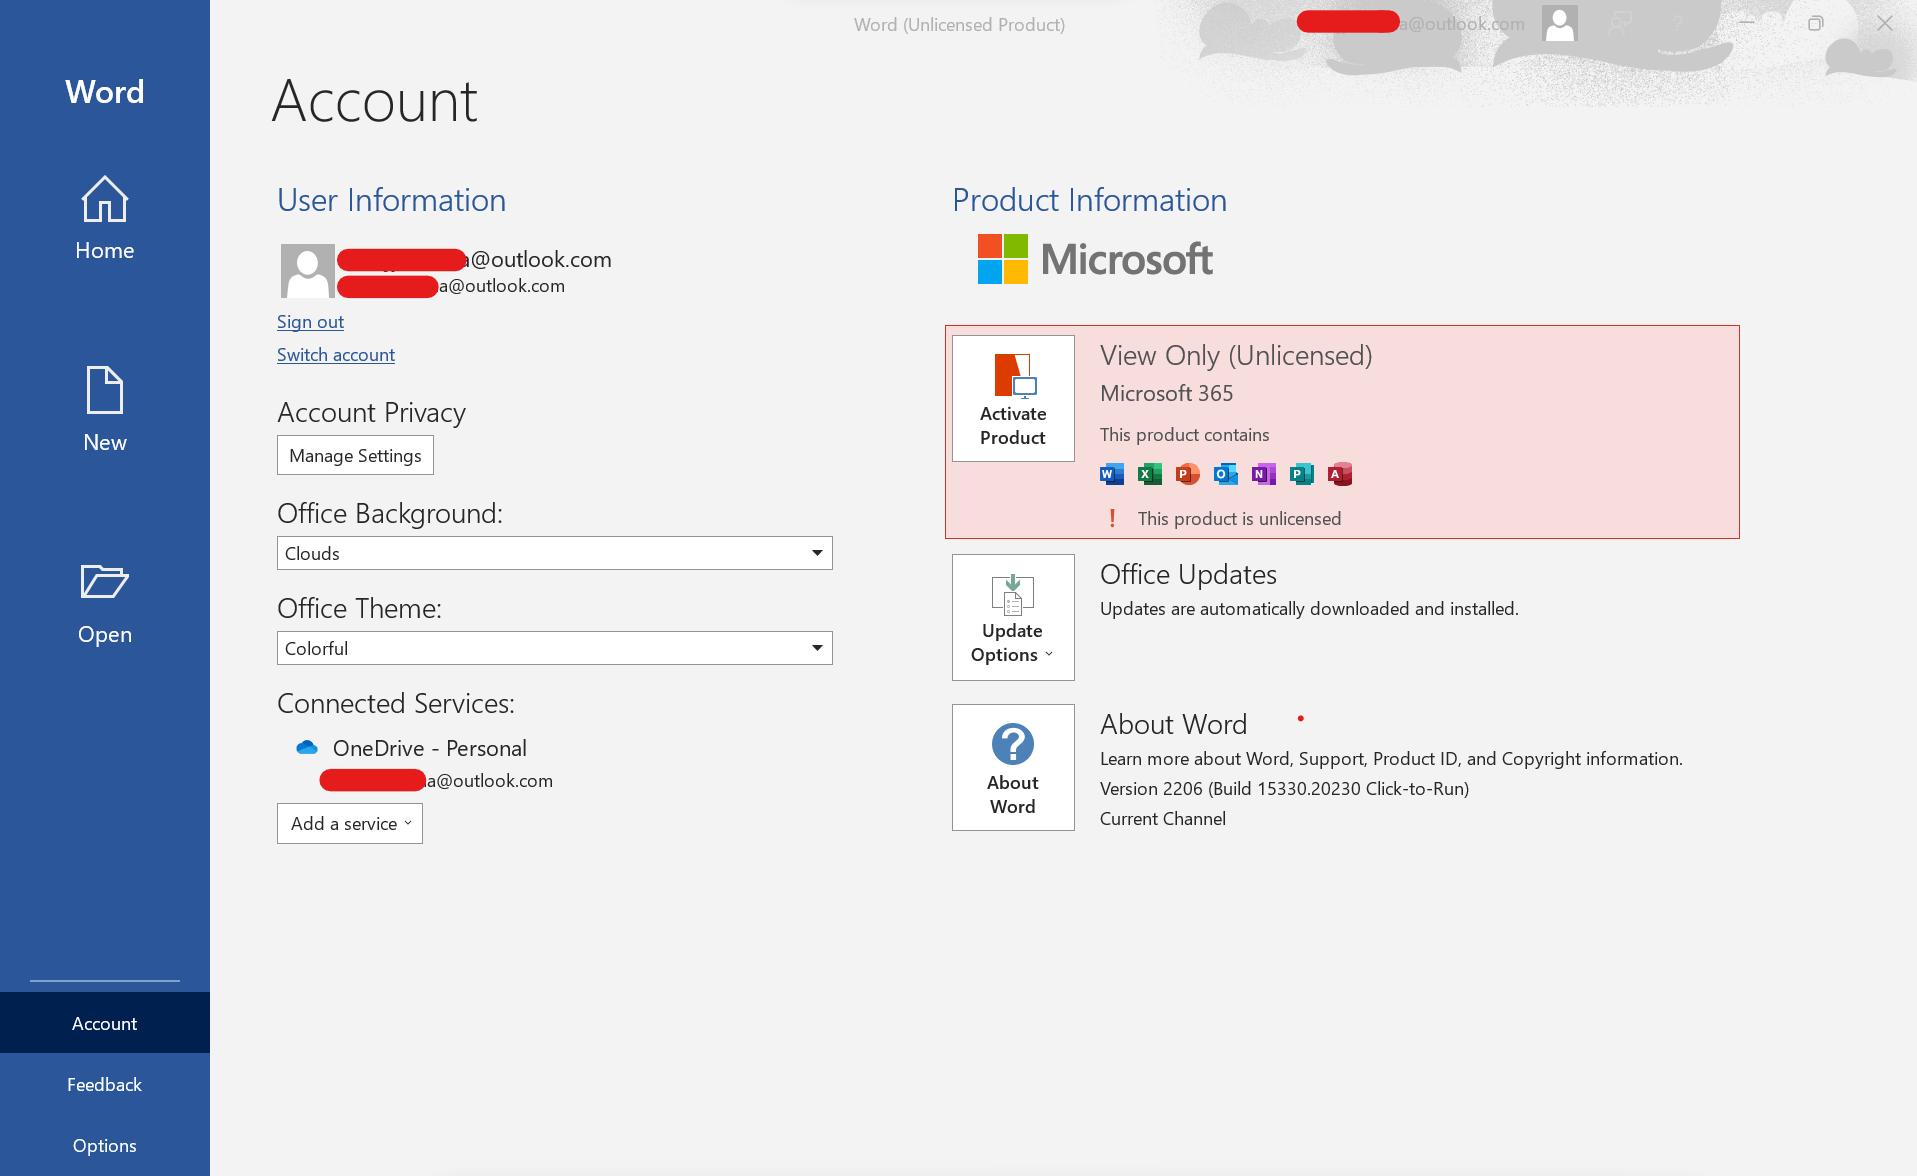1917x1176 pixels.
Task: Select the Outlook app icon
Action: coord(1224,474)
